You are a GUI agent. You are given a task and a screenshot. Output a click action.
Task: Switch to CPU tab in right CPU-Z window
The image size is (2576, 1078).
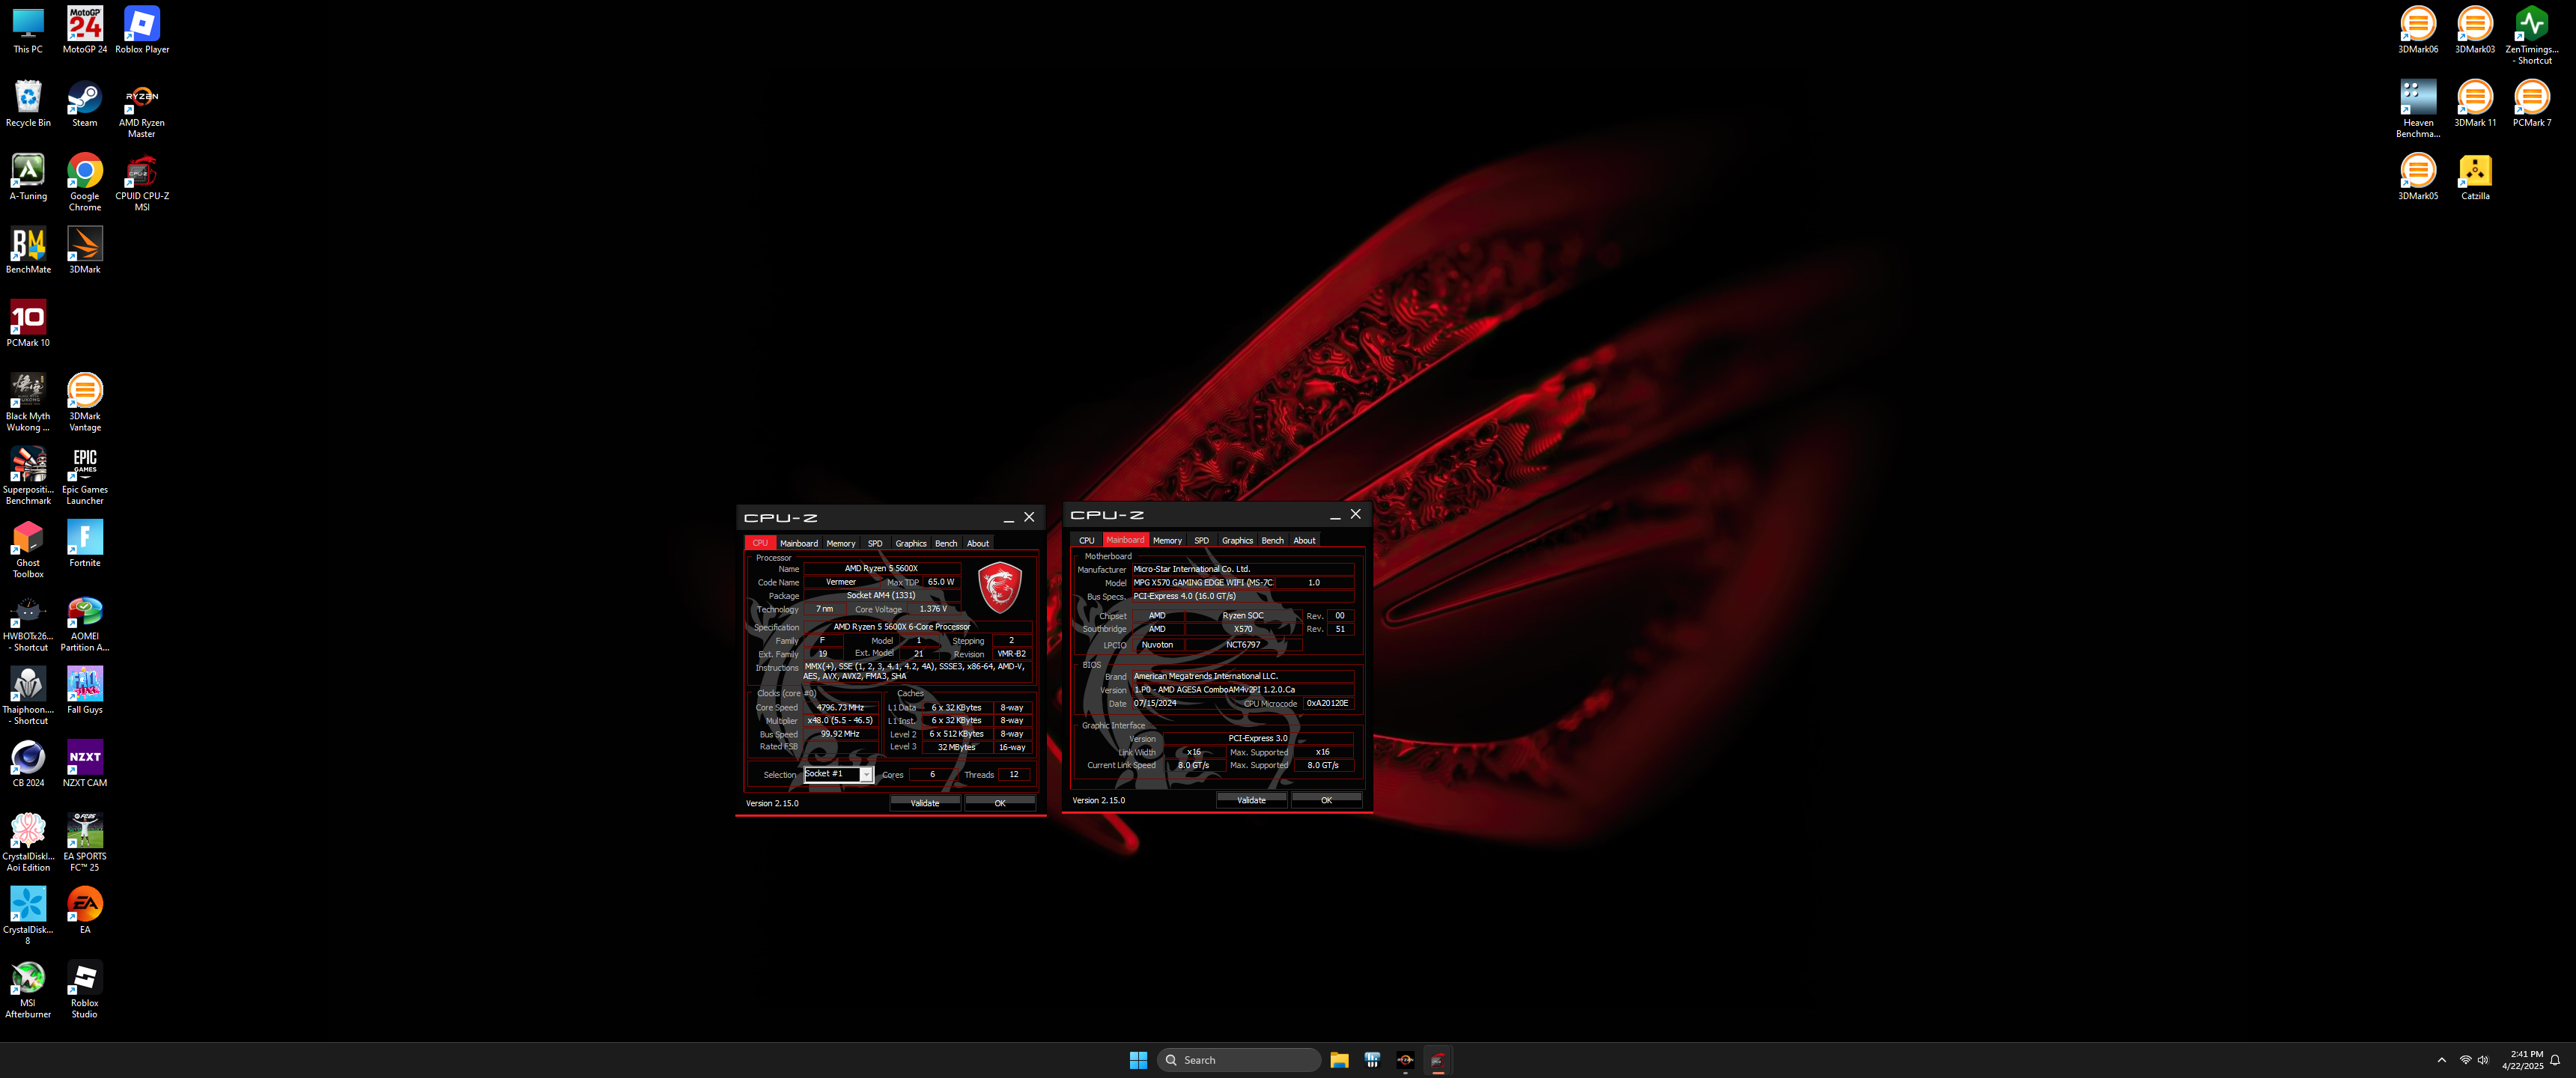[1086, 540]
